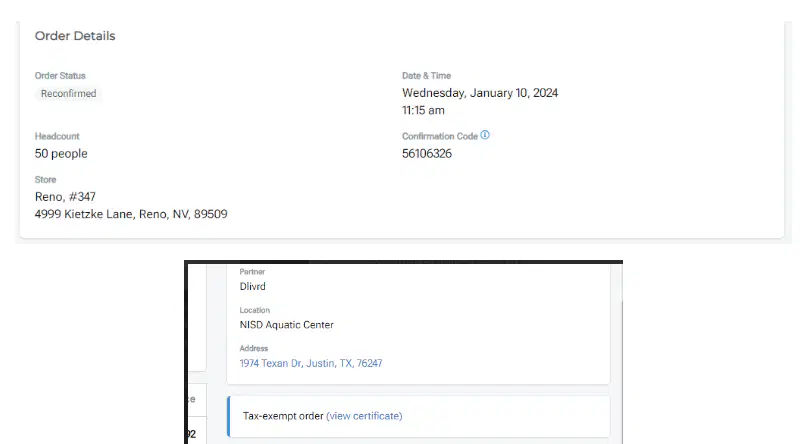The width and height of the screenshot is (809, 444).
Task: Click the Order Status label
Action: click(60, 76)
